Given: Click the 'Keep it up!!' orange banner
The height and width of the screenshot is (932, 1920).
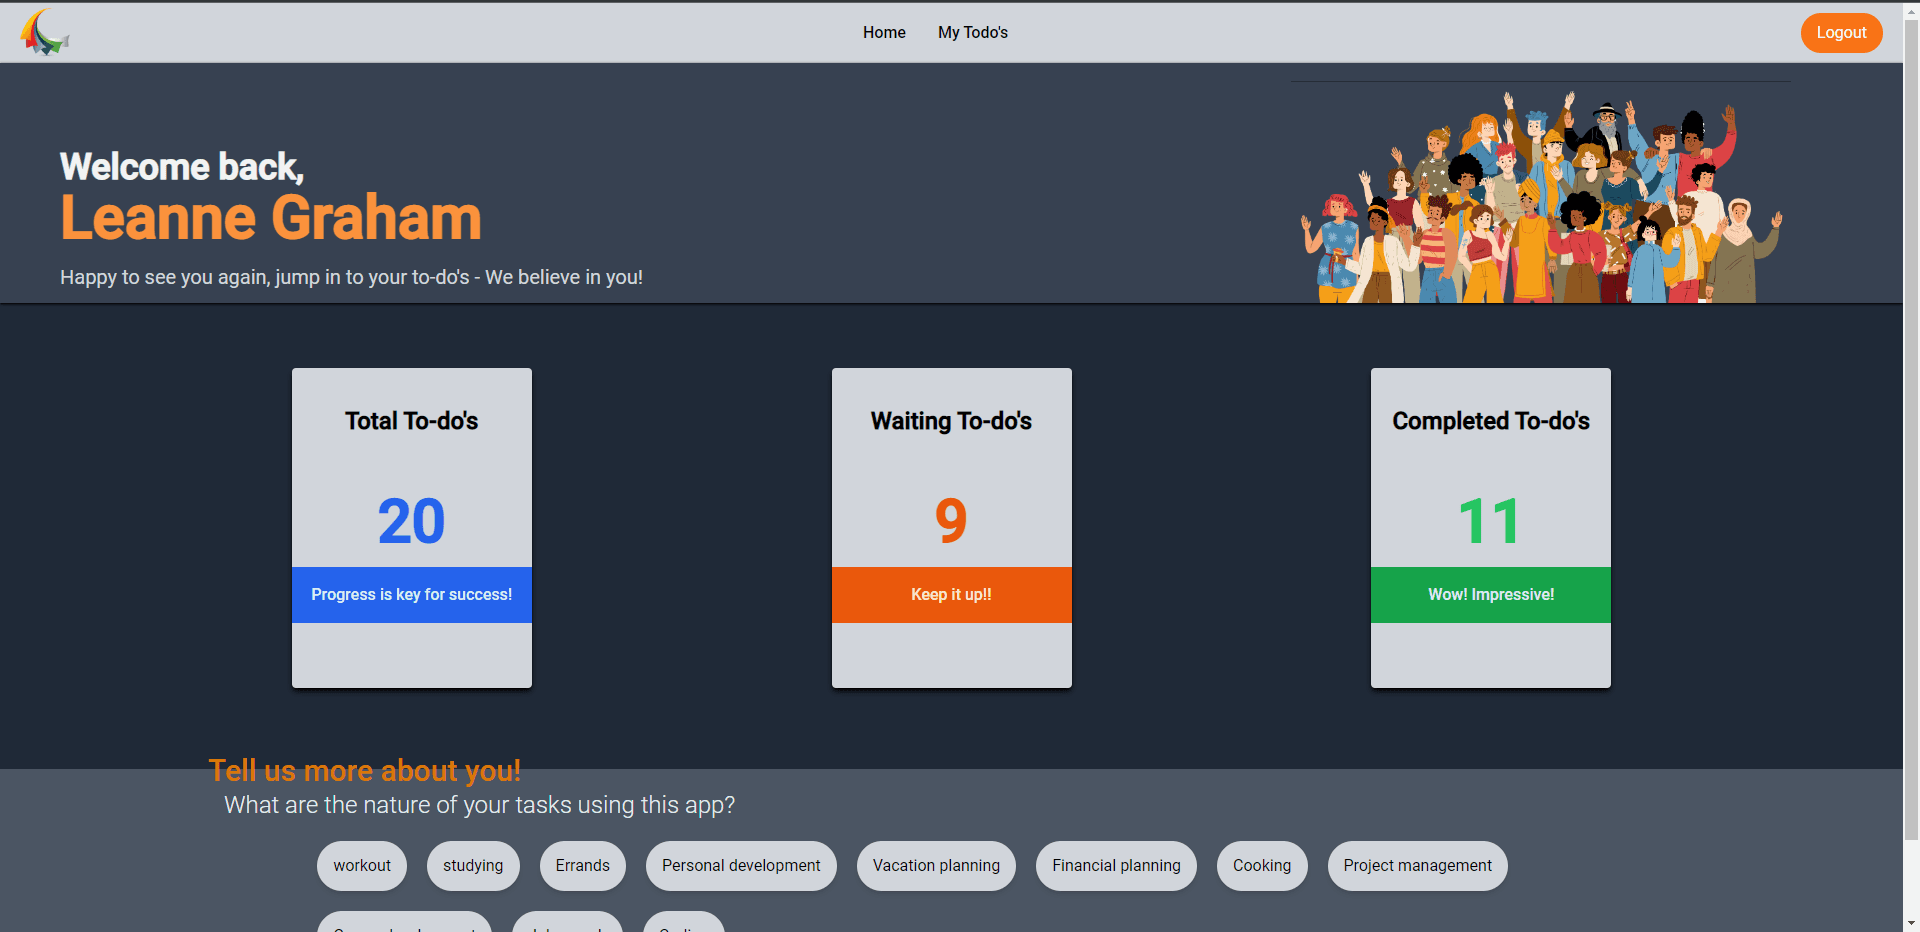Looking at the screenshot, I should point(951,594).
